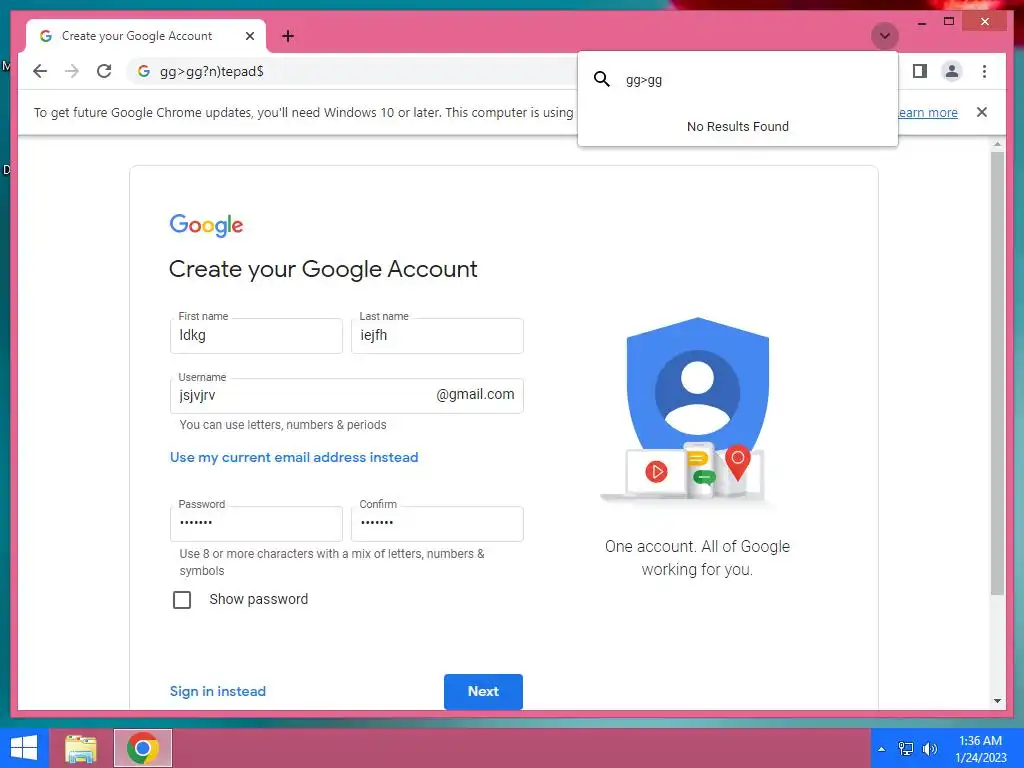Click the 'No Results Found' text

coord(738,127)
